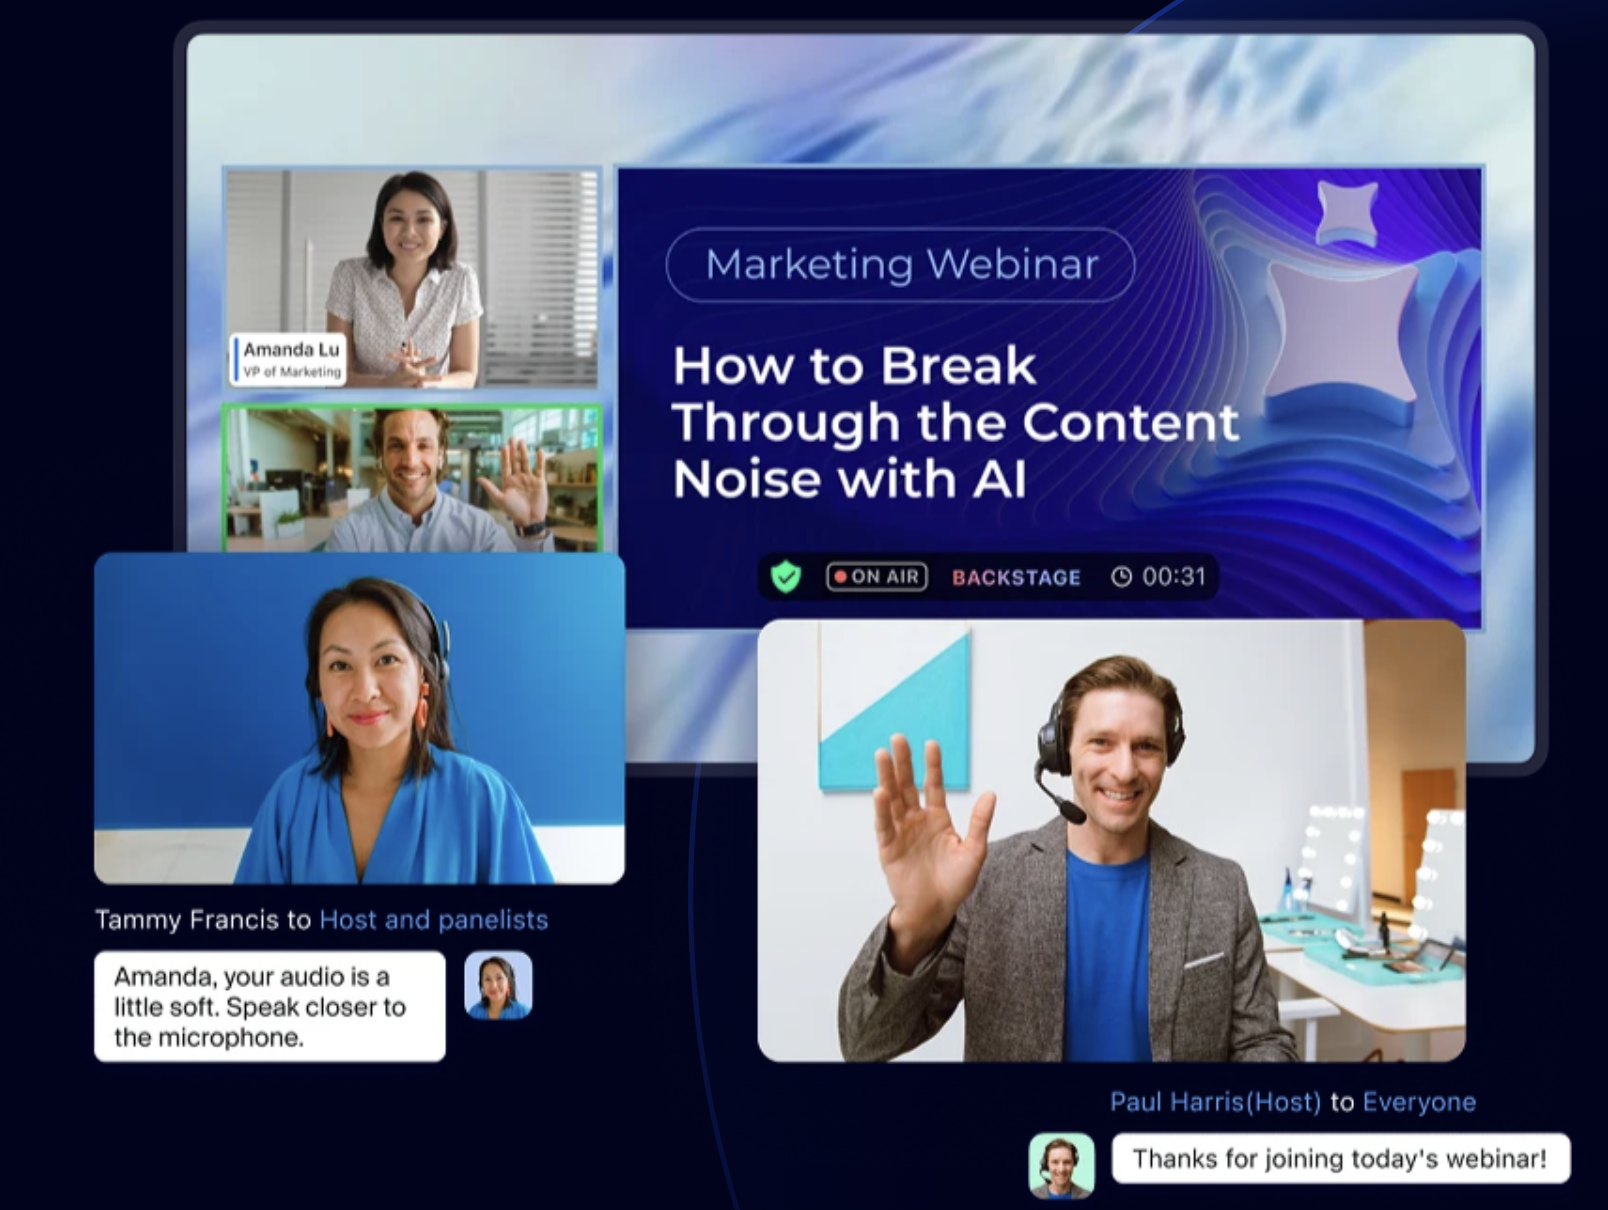
Task: Switch to BACKSTAGE mode
Action: click(1016, 578)
